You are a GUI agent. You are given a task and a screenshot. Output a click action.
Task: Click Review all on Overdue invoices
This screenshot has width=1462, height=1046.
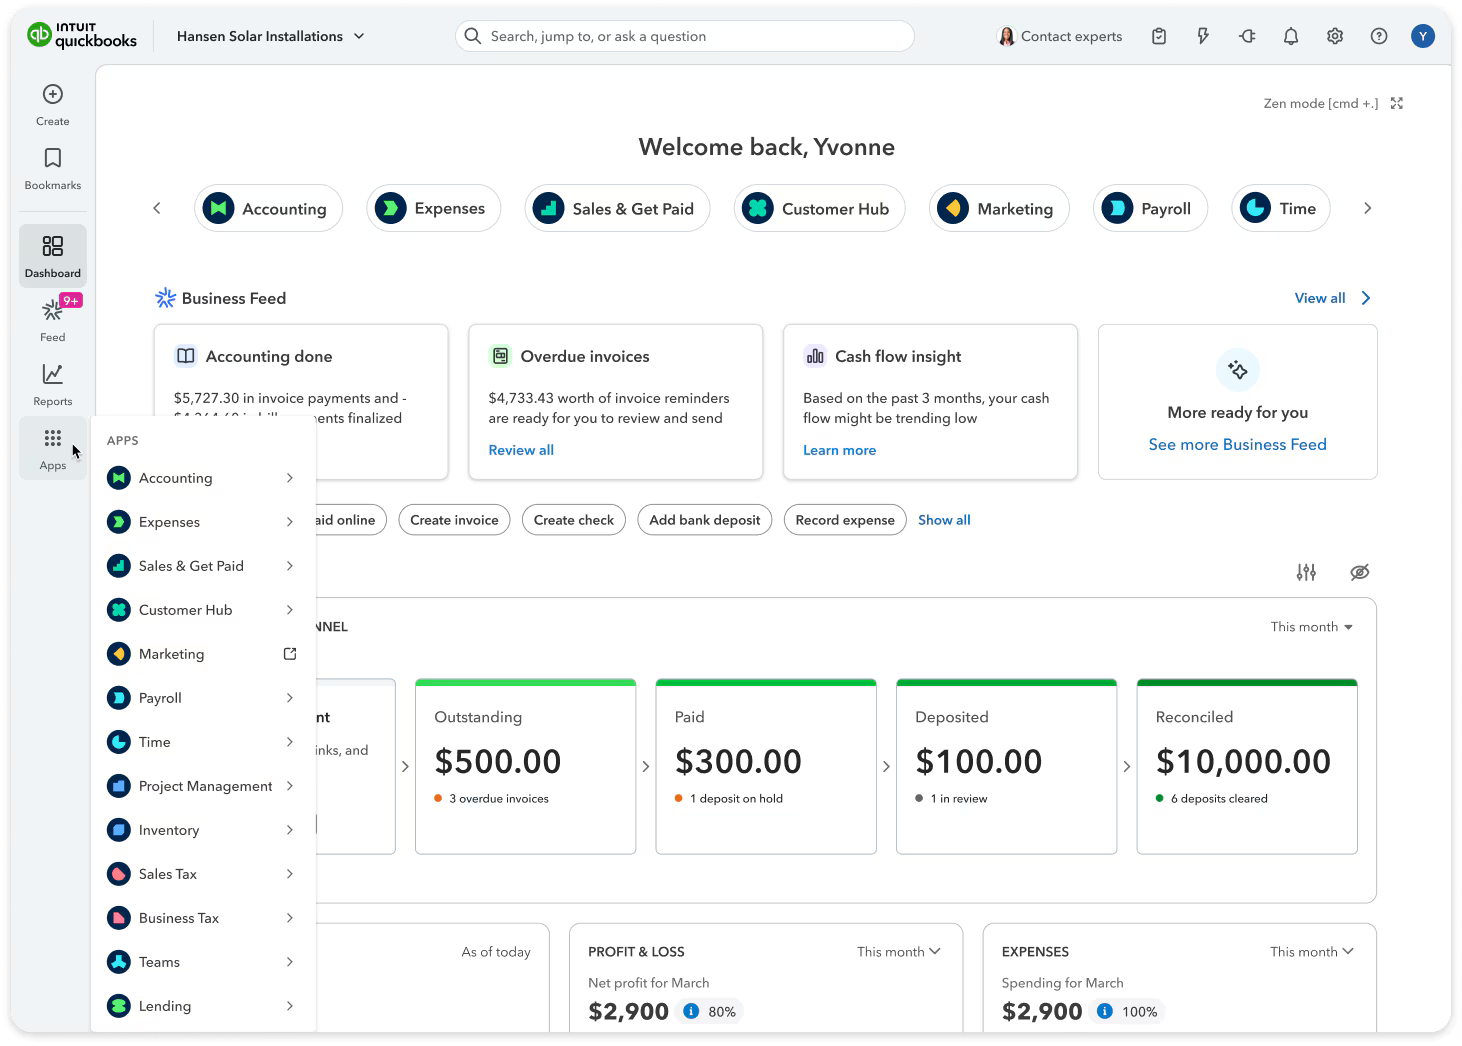[521, 450]
